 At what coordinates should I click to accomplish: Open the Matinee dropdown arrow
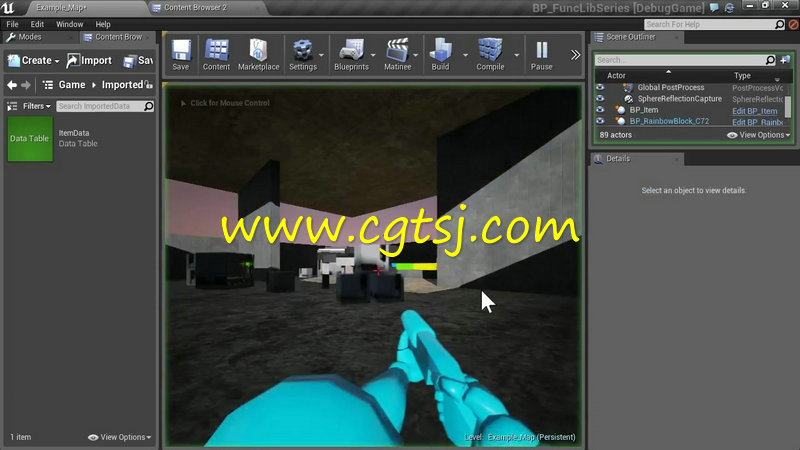point(416,55)
